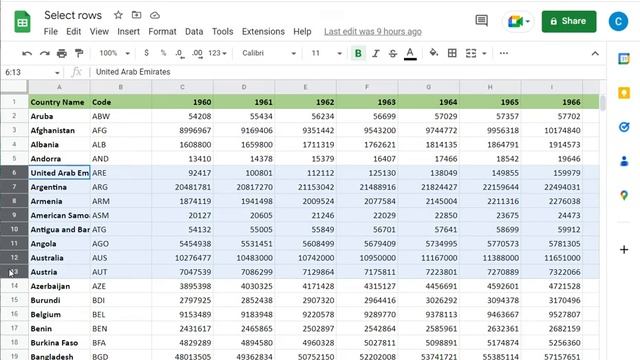The image size is (640, 360).
Task: Click into the formula bar
Action: coord(347,72)
